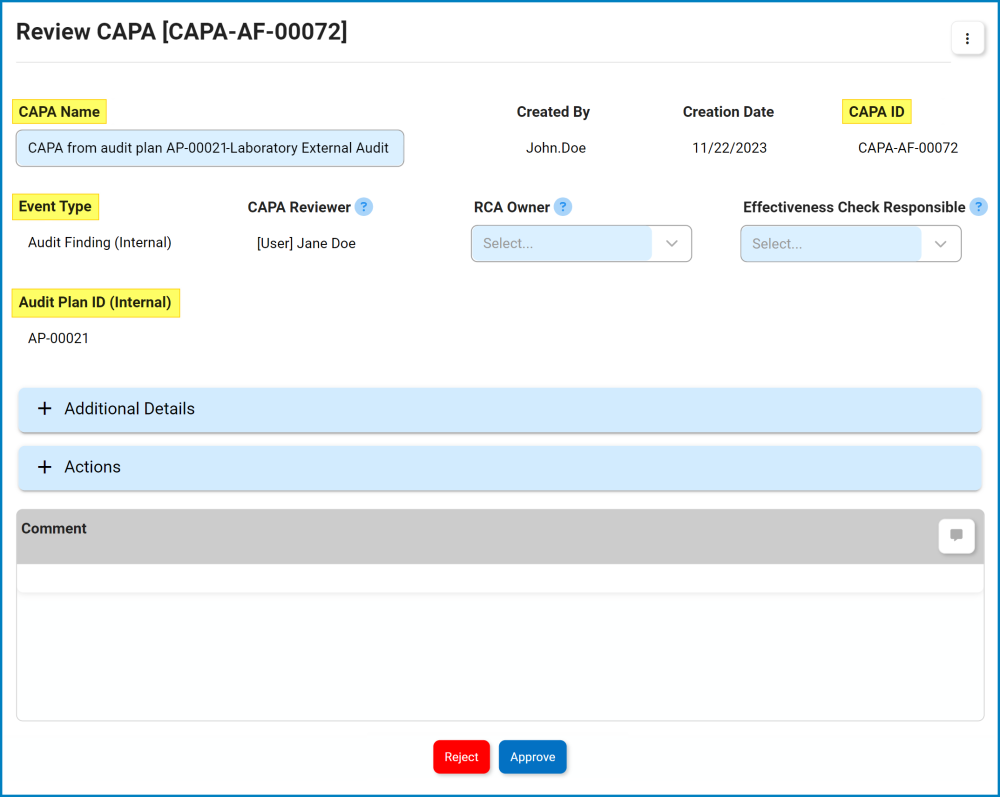Click the plus icon beside Additional Details

[44, 409]
